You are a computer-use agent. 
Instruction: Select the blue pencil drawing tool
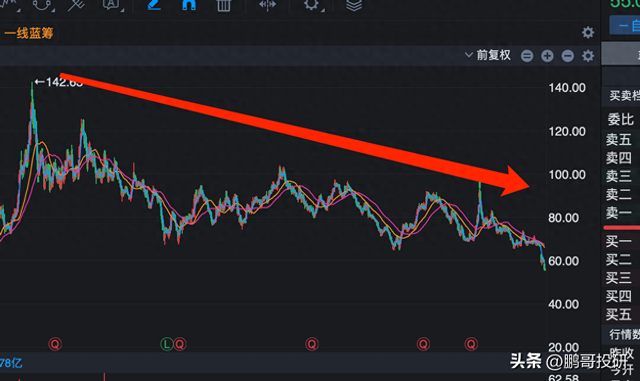point(154,5)
